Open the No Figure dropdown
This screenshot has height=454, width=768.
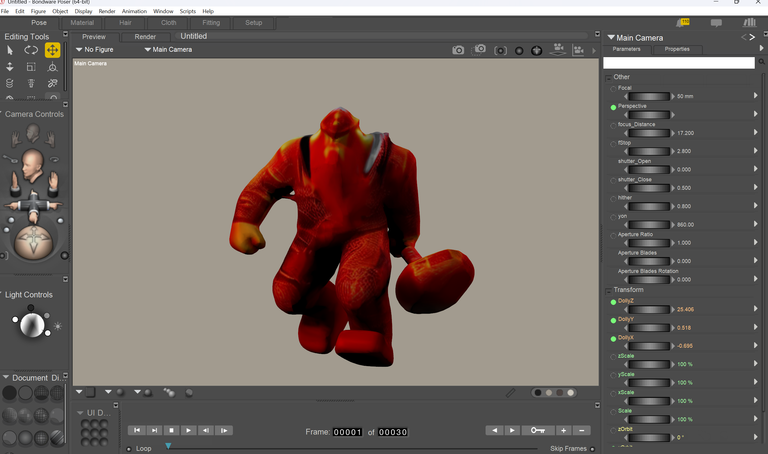tap(95, 49)
